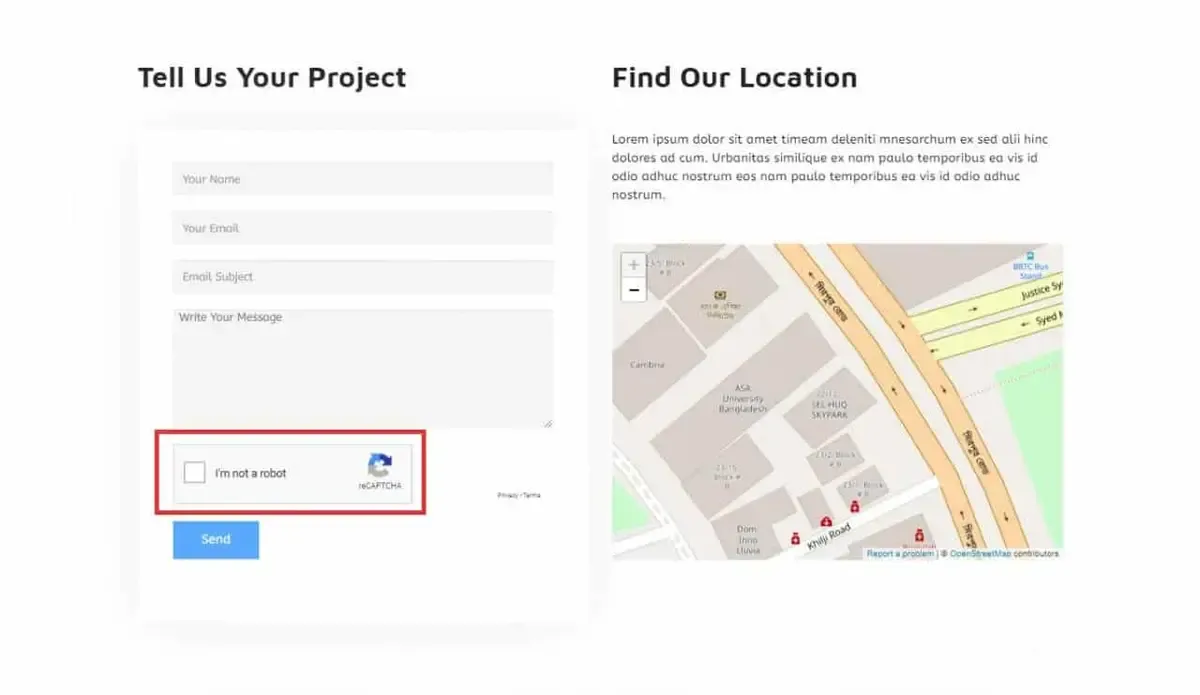This screenshot has width=1200, height=695.
Task: Click the Cambria label on the map
Action: [x=647, y=365]
